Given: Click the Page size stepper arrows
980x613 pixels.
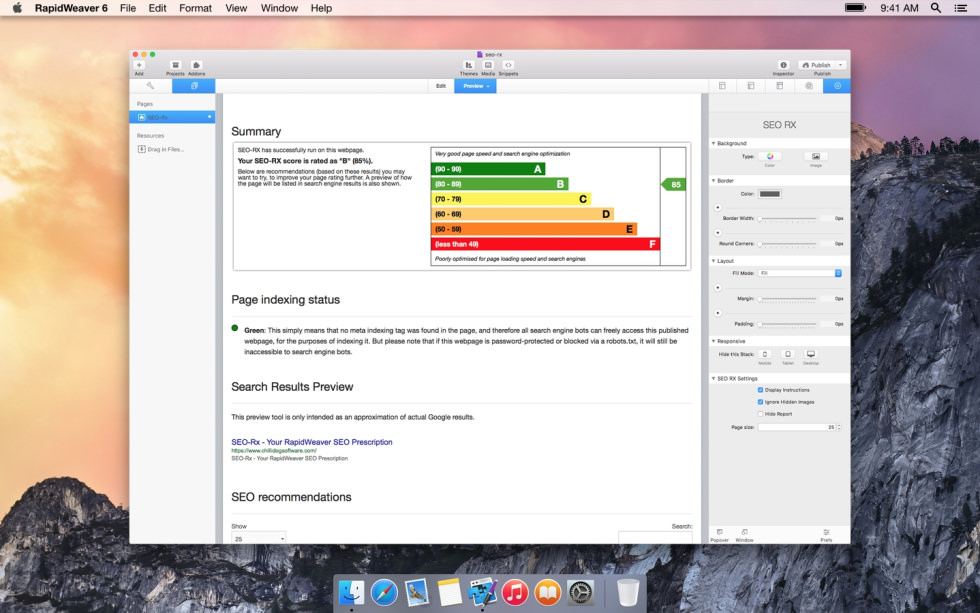Looking at the screenshot, I should tap(839, 427).
